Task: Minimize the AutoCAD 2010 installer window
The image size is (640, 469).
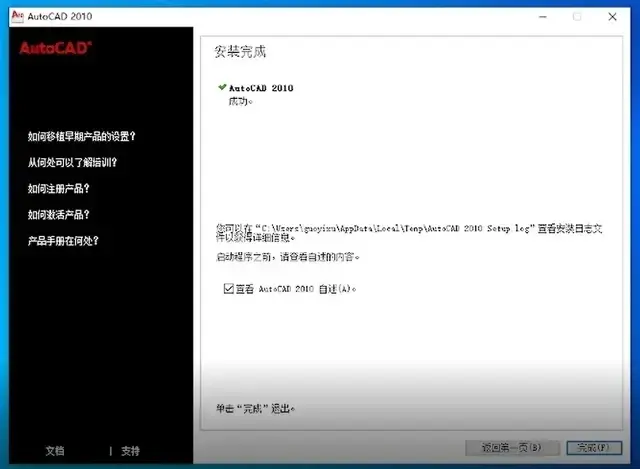Action: point(542,17)
